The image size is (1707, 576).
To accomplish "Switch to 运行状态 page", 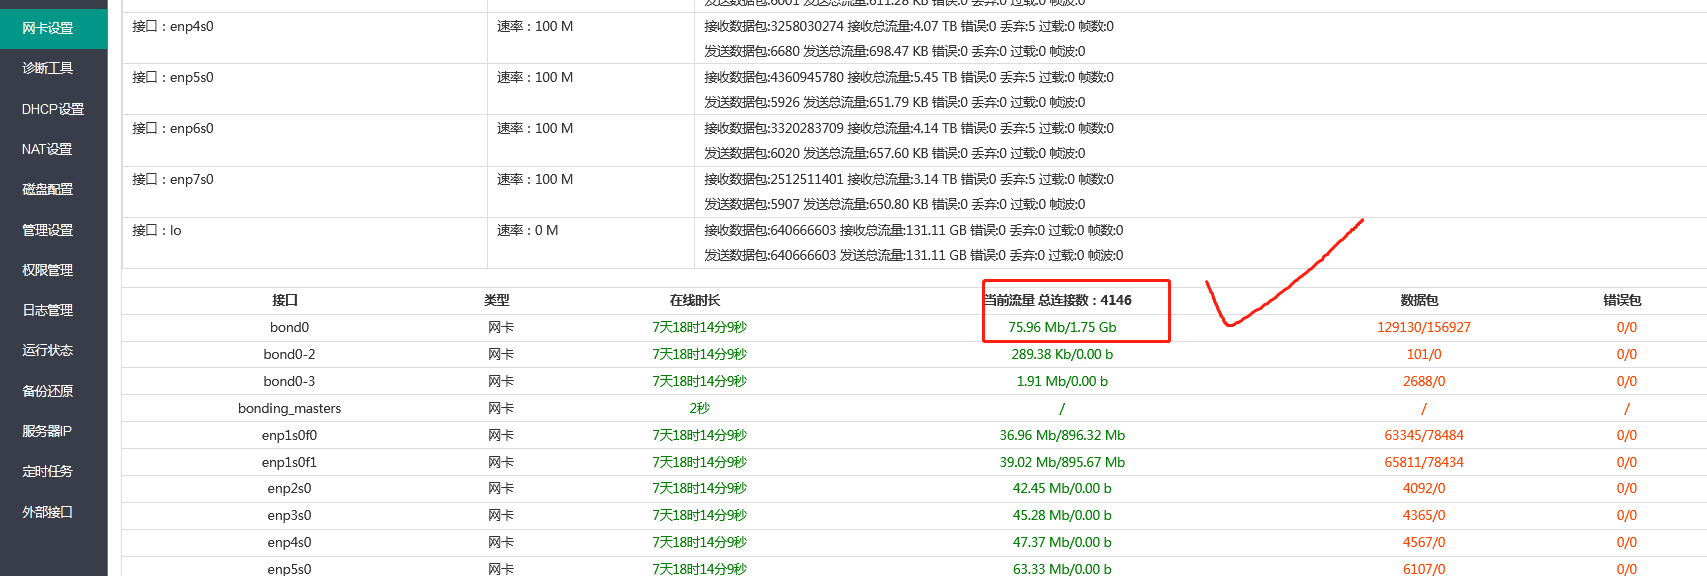I will (48, 350).
